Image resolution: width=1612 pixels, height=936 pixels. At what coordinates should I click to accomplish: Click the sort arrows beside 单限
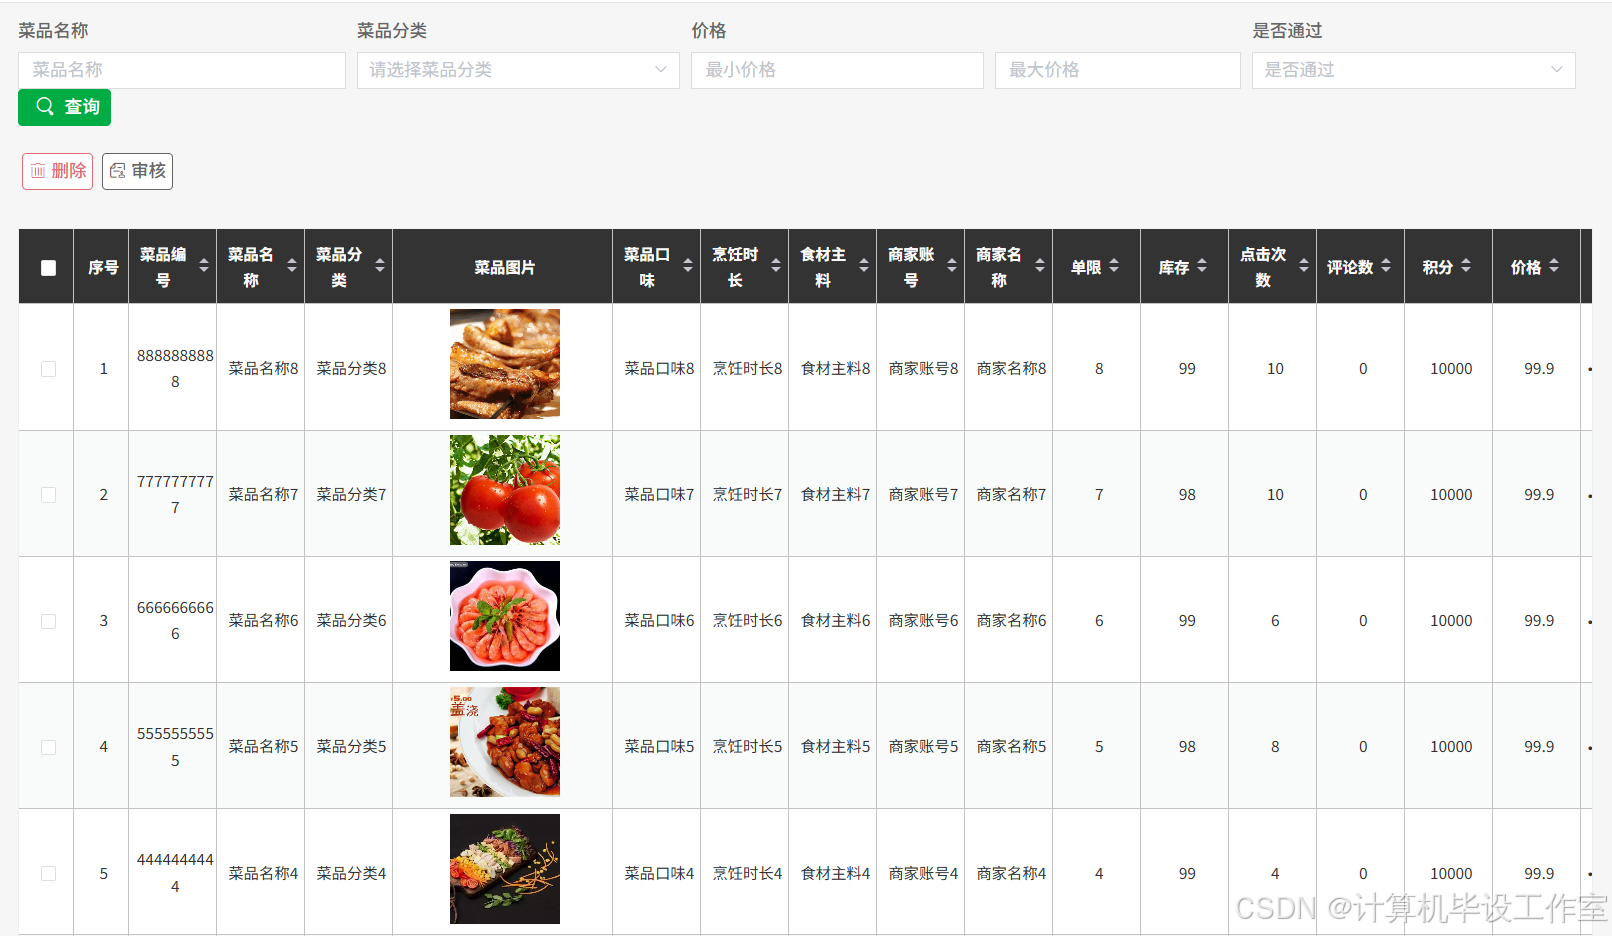1114,266
